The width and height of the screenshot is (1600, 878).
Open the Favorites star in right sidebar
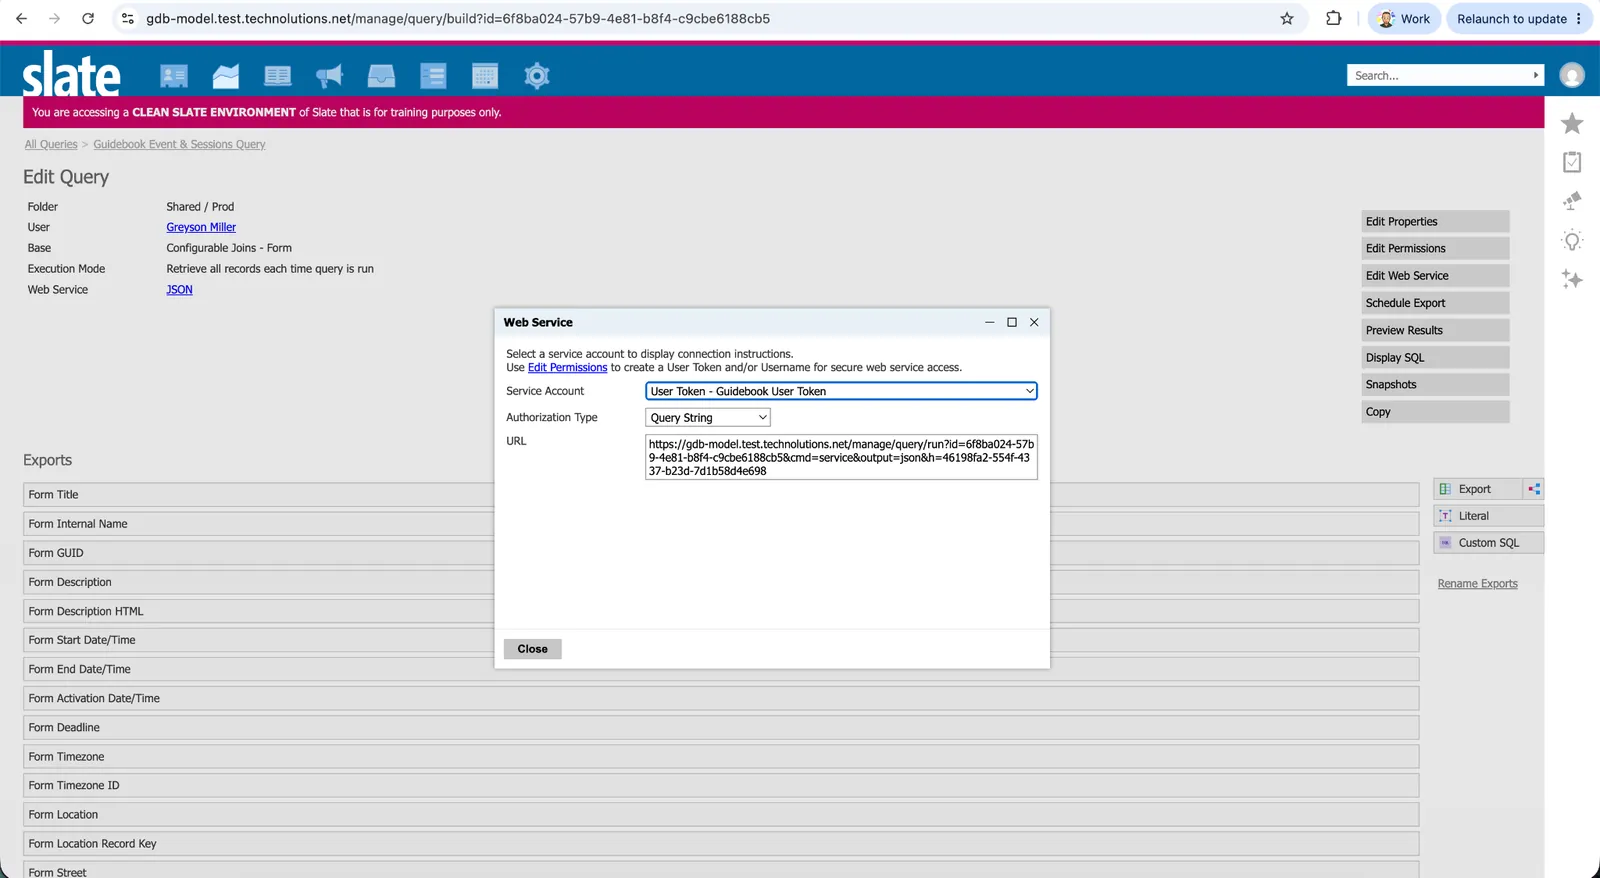tap(1572, 123)
